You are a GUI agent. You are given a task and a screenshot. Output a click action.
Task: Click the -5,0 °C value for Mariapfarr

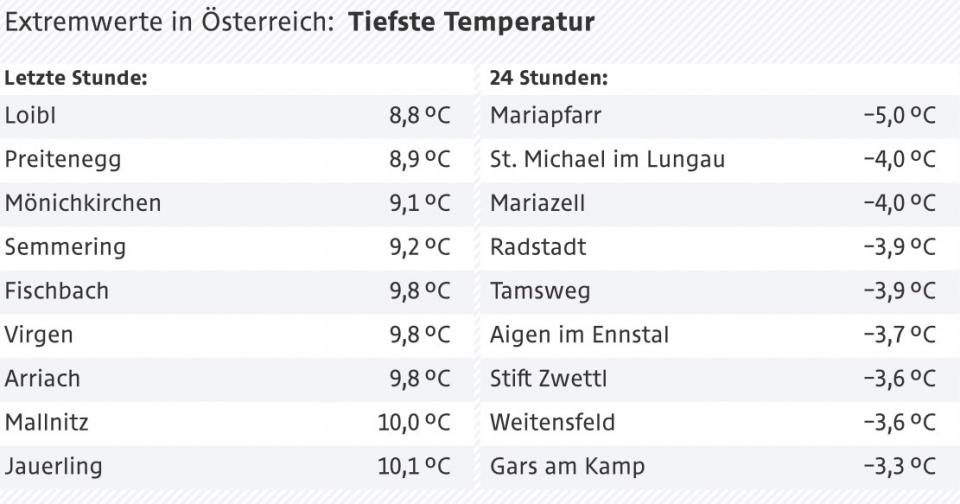(899, 116)
